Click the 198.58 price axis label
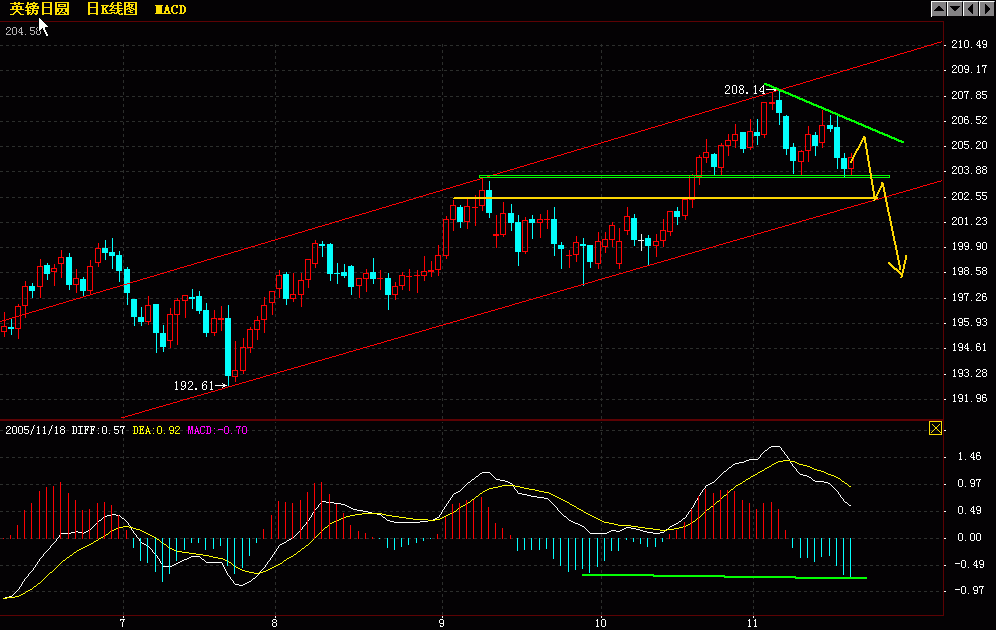 969,271
